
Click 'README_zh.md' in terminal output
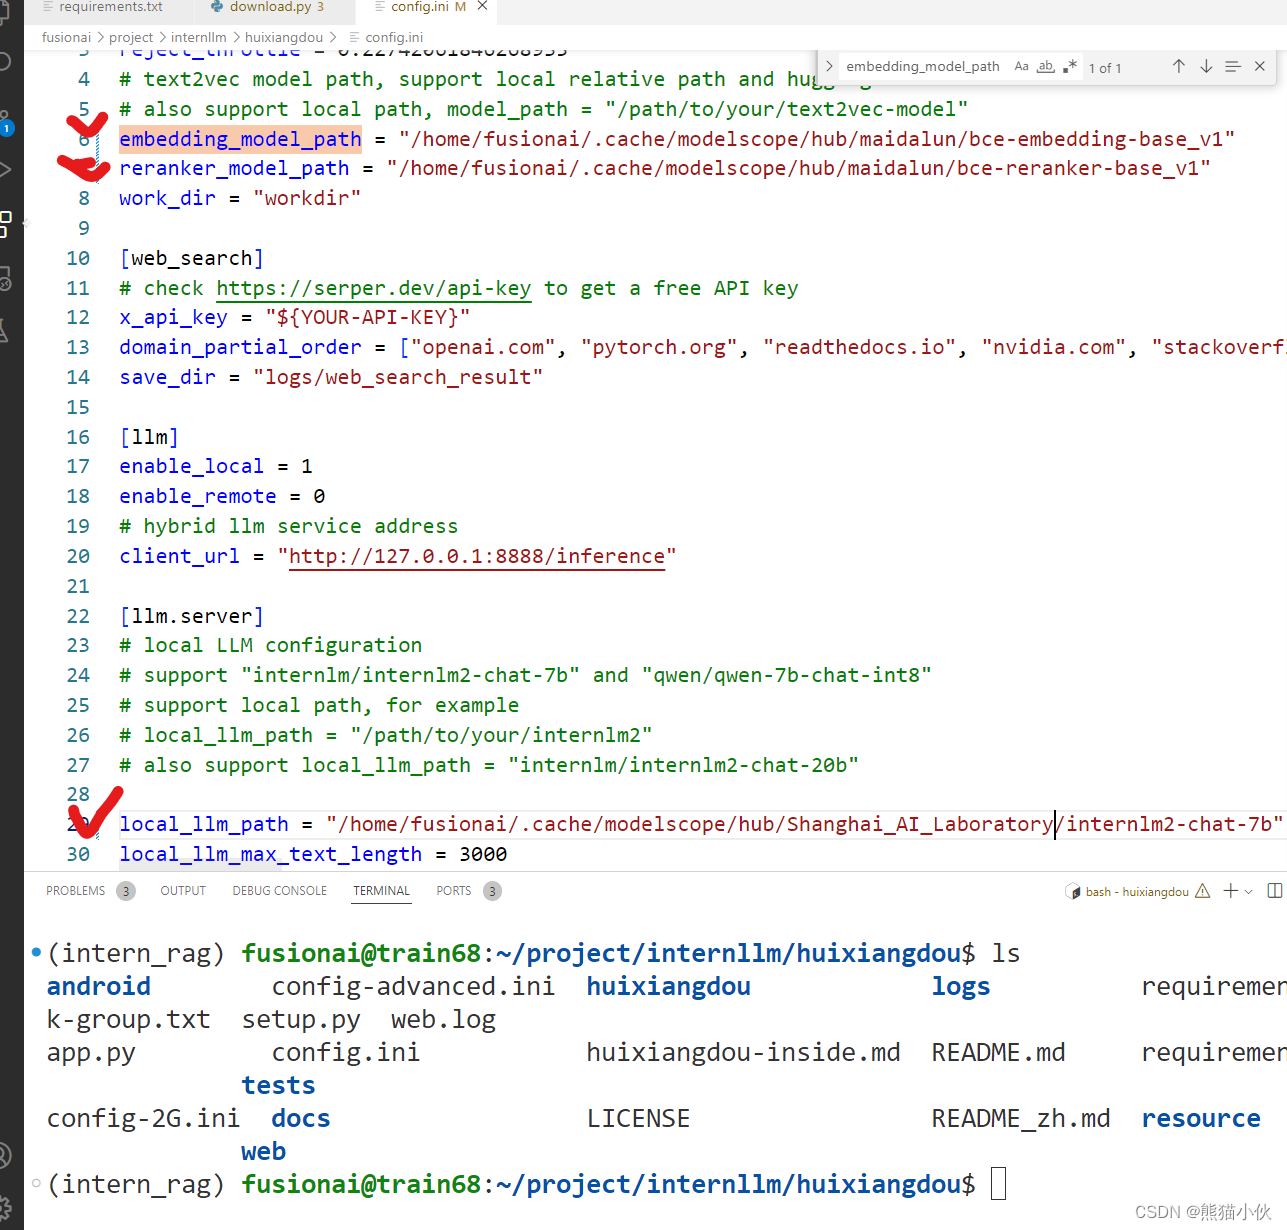[x=1021, y=1118]
